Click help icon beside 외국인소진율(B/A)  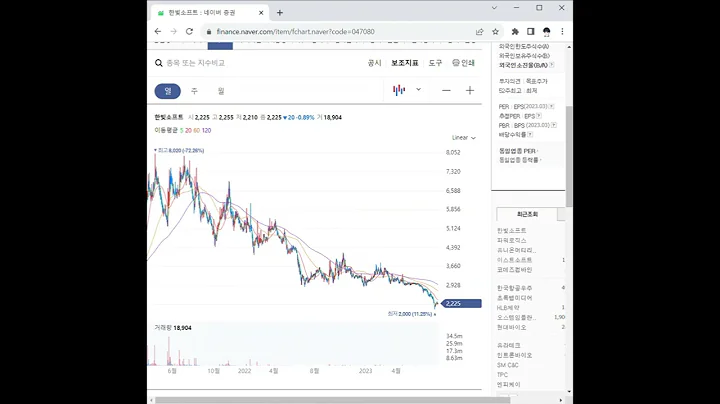point(551,65)
